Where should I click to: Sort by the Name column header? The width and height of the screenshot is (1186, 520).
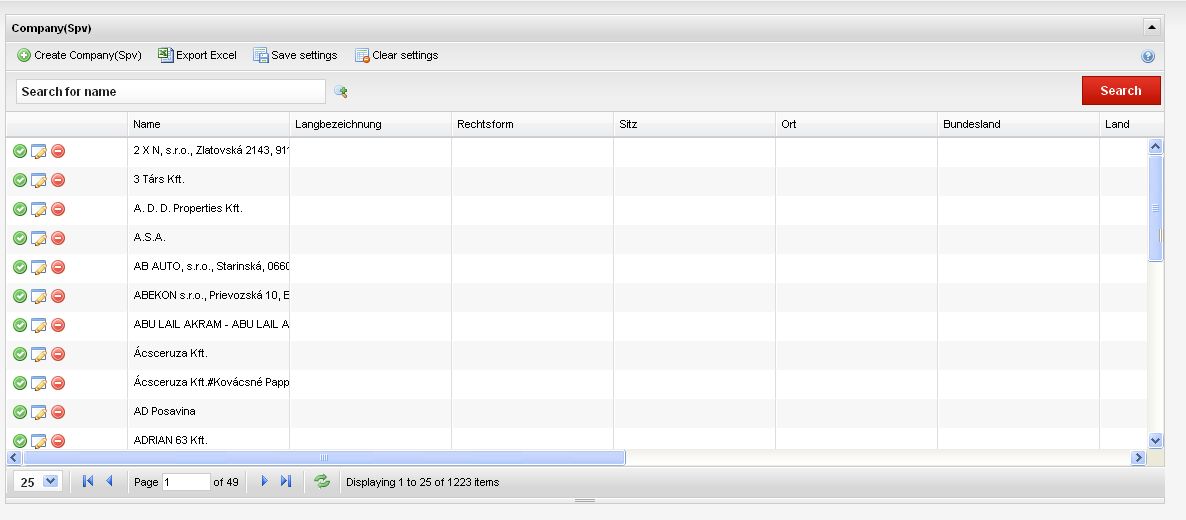147,125
